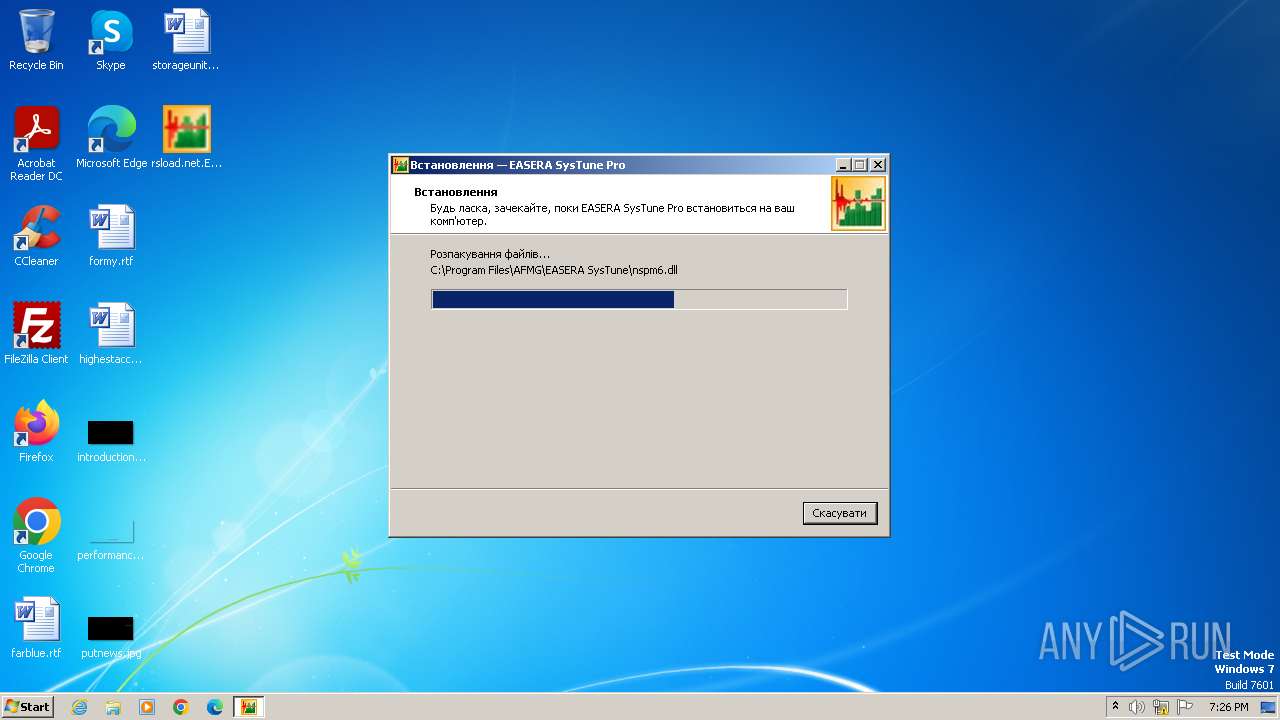This screenshot has width=1280, height=720.
Task: Click the installation progress bar
Action: [639, 299]
